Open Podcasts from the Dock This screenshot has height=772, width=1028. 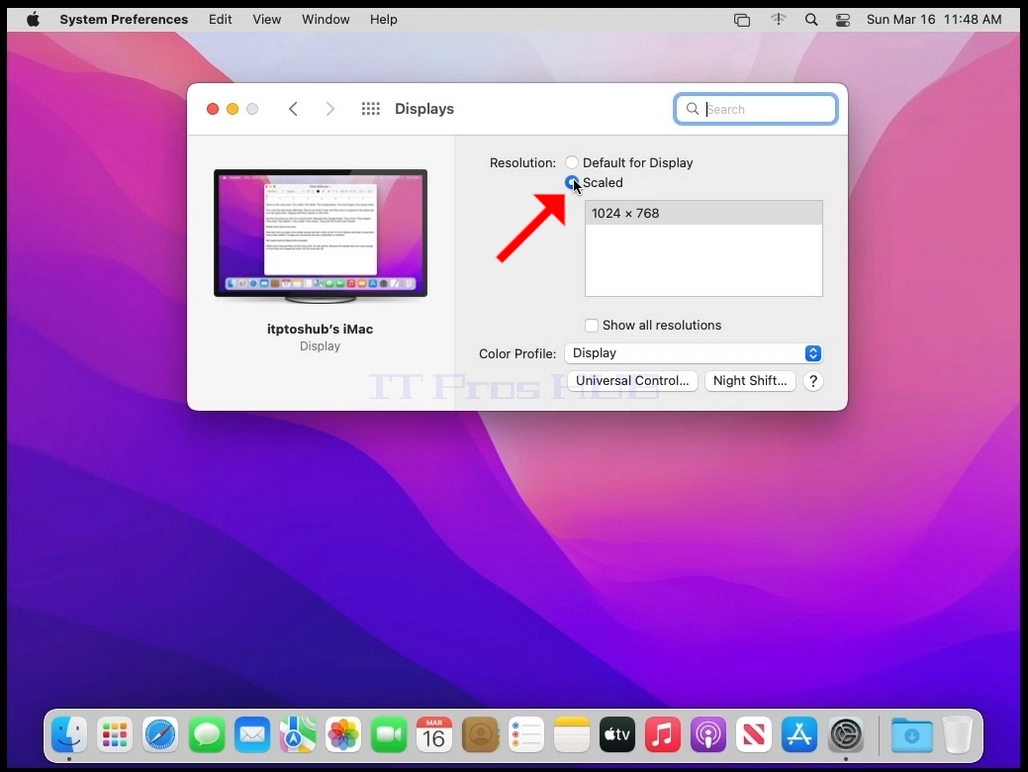click(708, 735)
